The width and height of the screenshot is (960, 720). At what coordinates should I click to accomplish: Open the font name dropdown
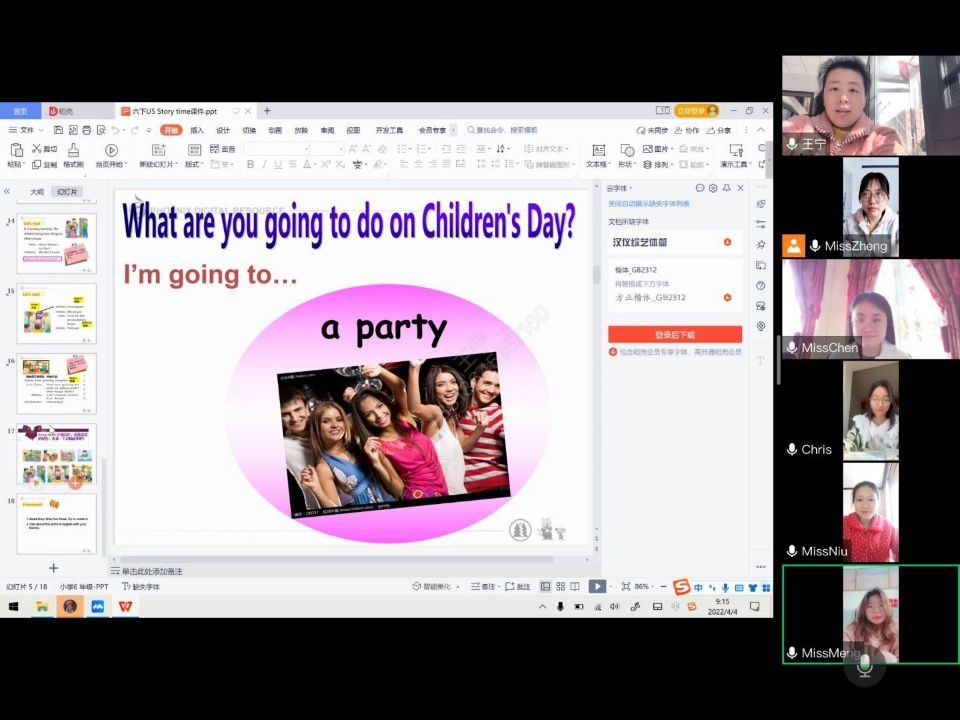(x=306, y=149)
